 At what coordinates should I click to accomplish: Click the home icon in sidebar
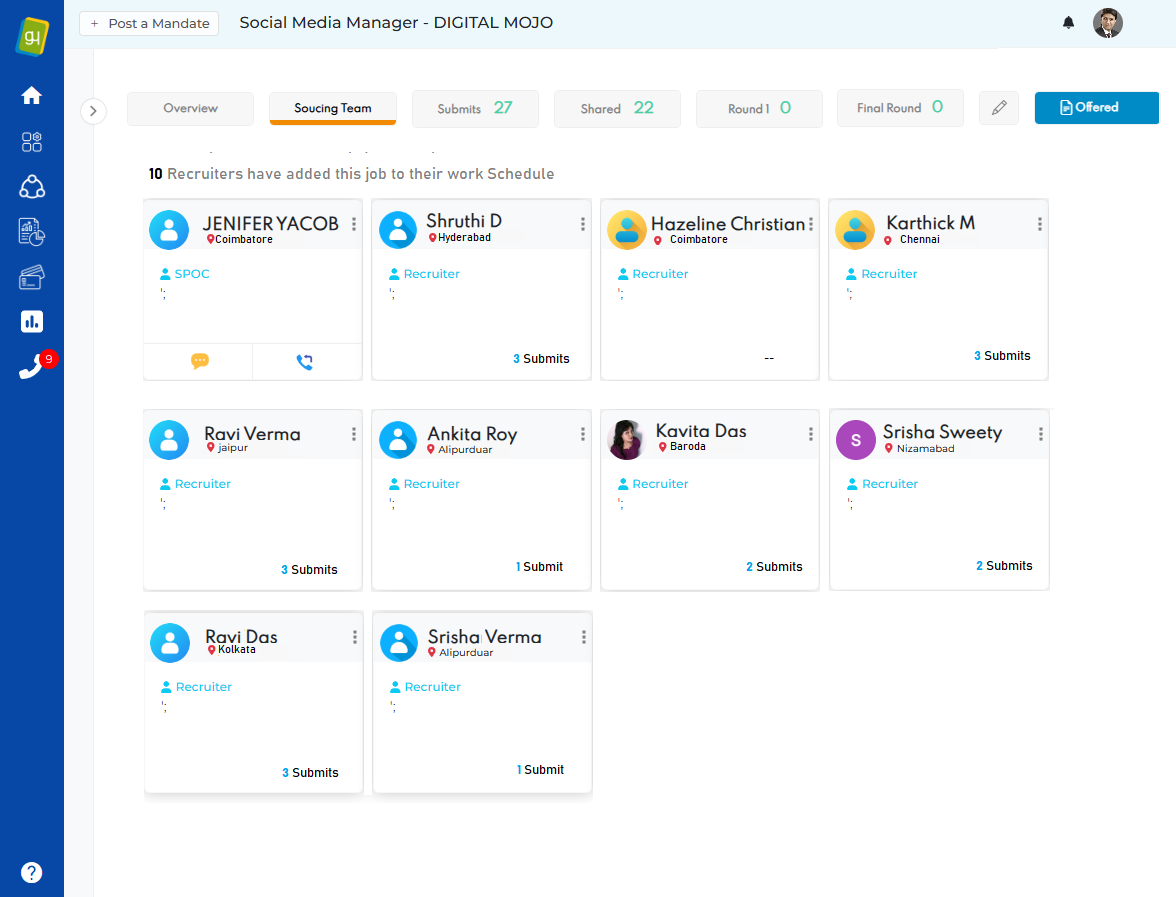pos(32,96)
